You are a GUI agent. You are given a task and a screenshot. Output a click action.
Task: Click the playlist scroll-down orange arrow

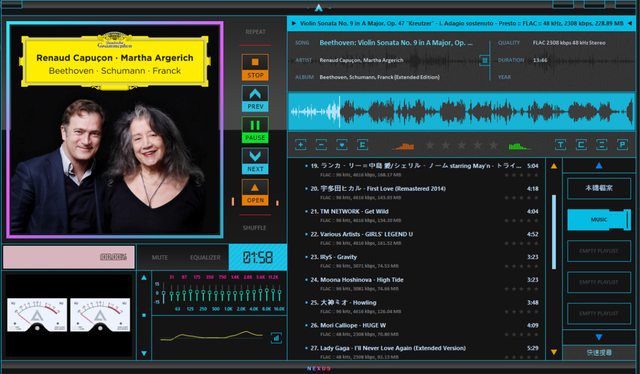pyautogui.click(x=554, y=352)
